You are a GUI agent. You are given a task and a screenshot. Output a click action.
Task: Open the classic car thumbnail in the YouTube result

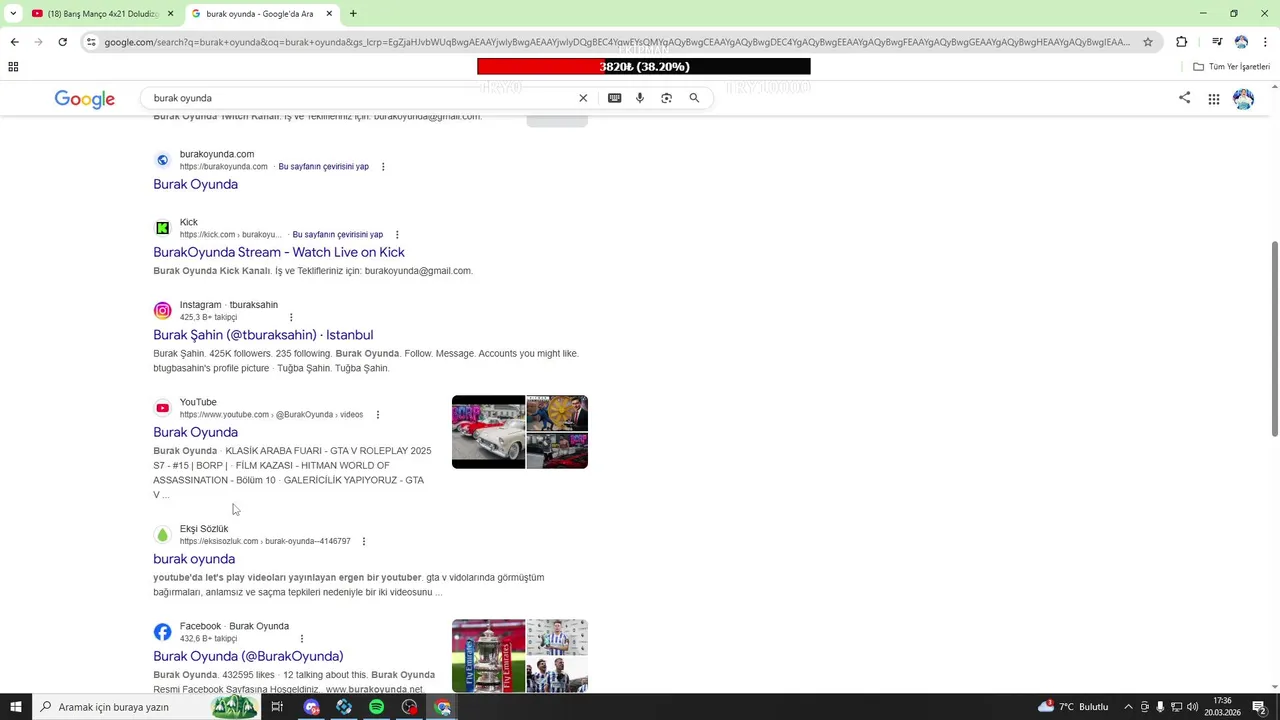pos(488,432)
